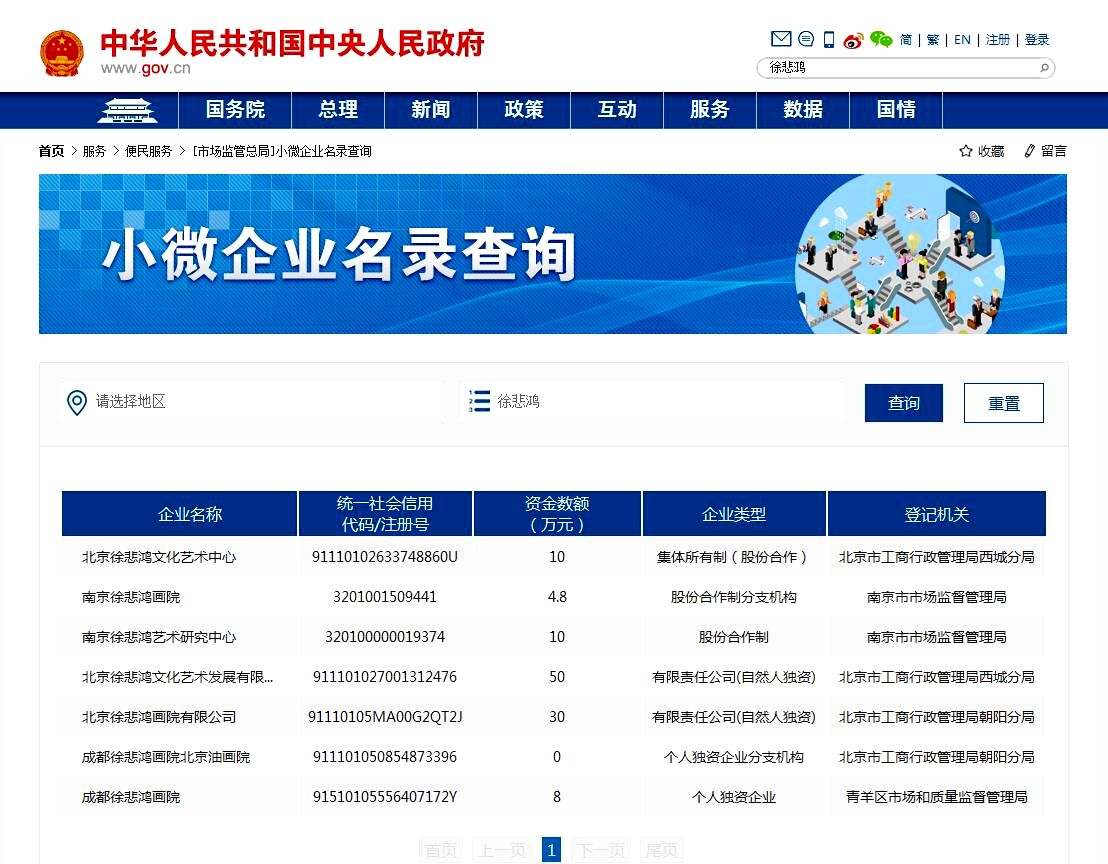
Task: Click code 91510105556407172Y
Action: point(385,797)
